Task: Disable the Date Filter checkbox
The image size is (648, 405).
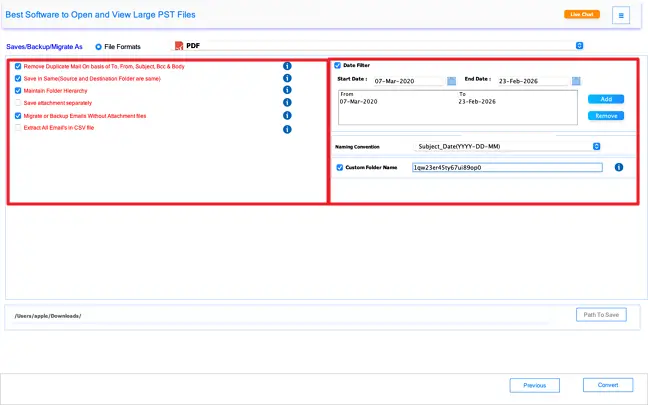Action: pos(338,66)
